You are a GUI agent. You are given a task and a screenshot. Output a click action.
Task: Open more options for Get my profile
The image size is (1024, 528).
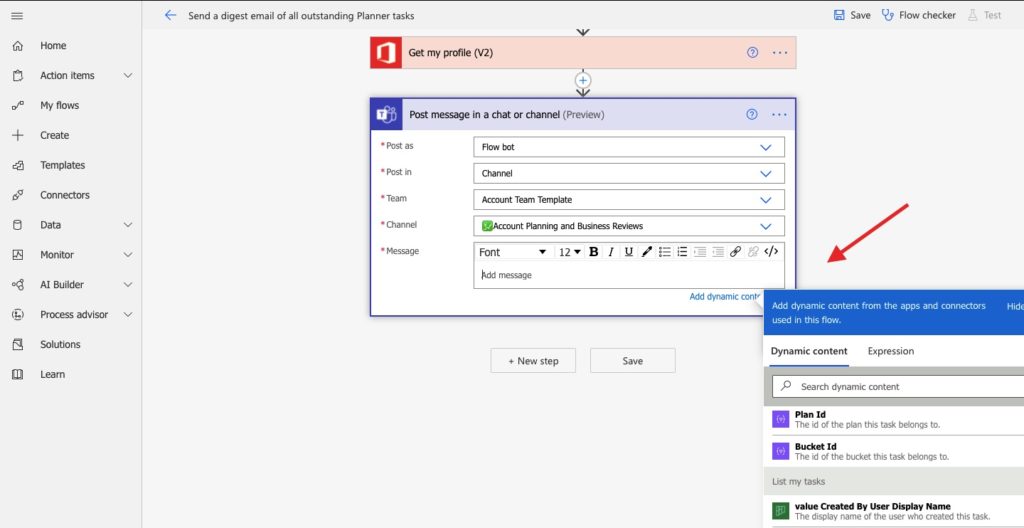coord(780,53)
